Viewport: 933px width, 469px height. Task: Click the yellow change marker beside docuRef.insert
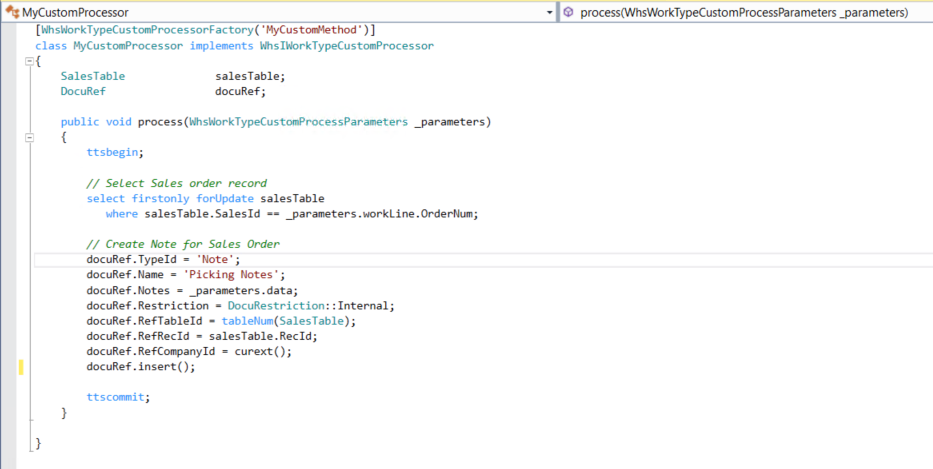pyautogui.click(x=21, y=367)
